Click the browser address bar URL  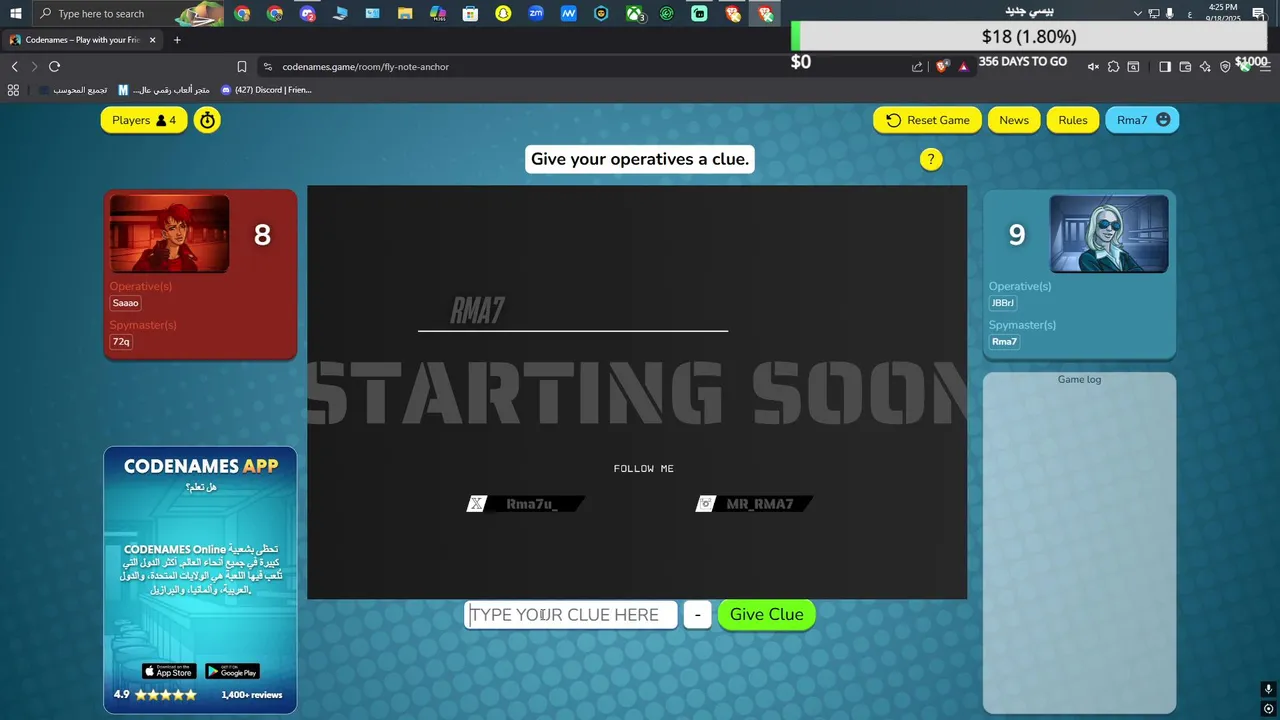pos(365,67)
